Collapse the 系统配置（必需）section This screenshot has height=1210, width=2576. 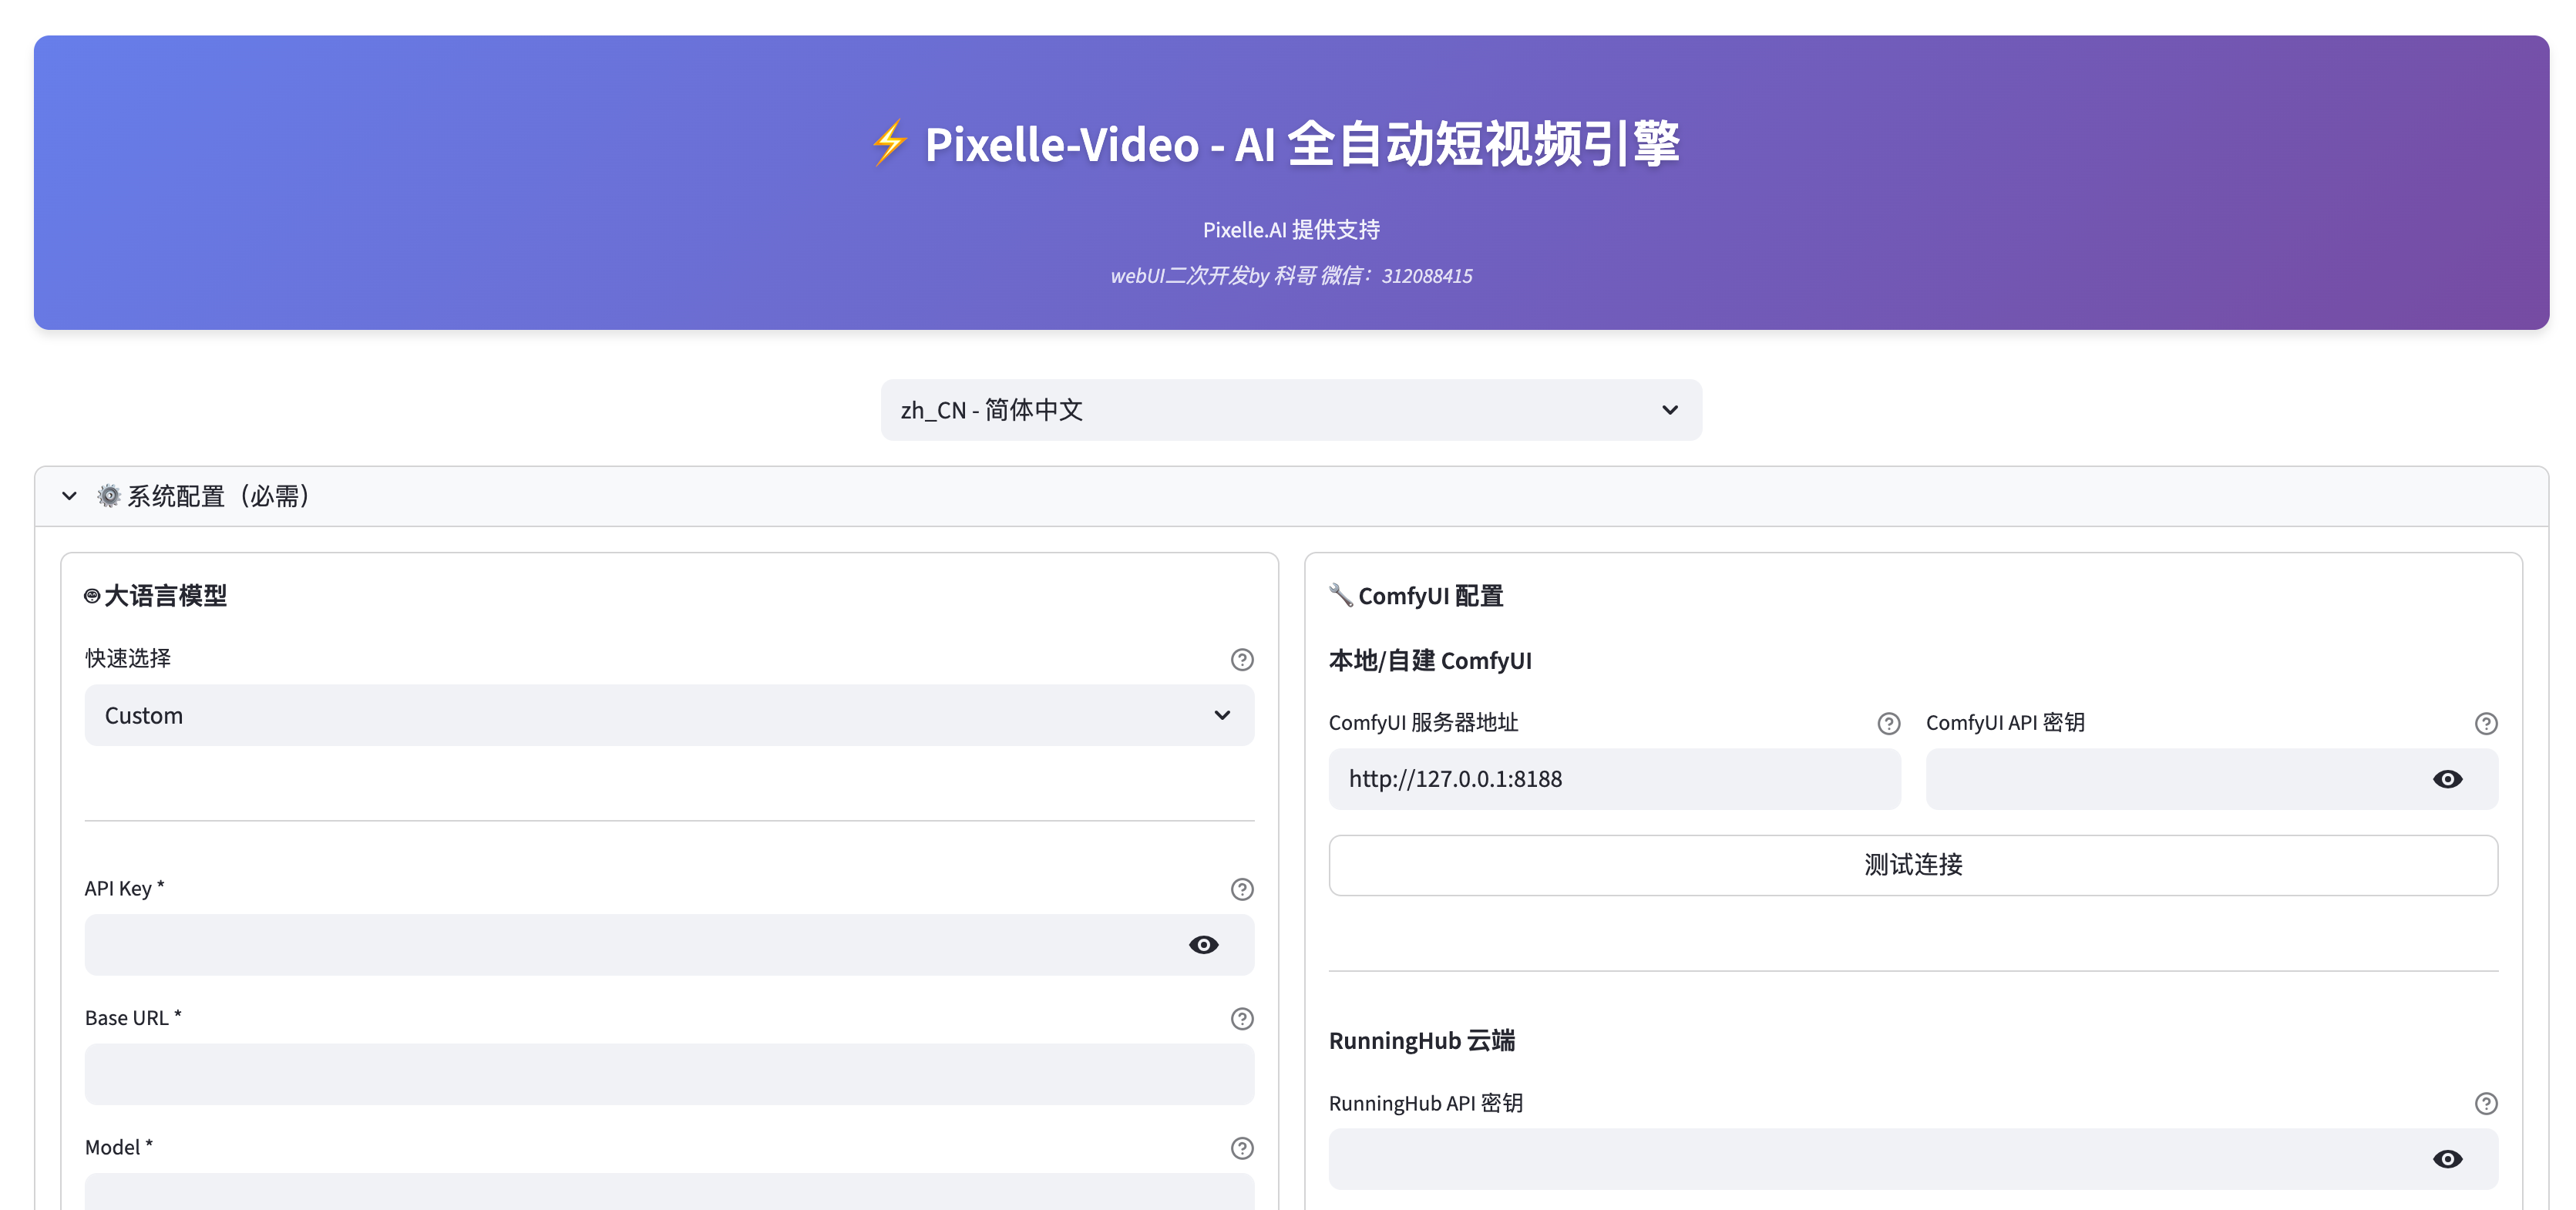point(69,496)
